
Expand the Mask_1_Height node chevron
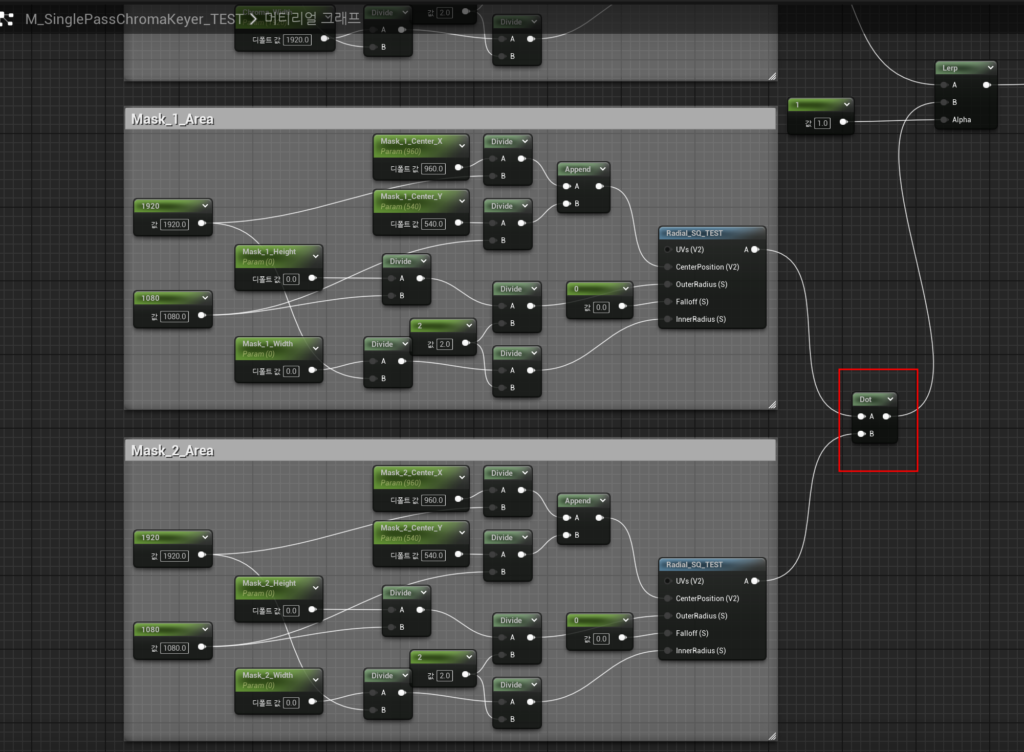[x=315, y=256]
